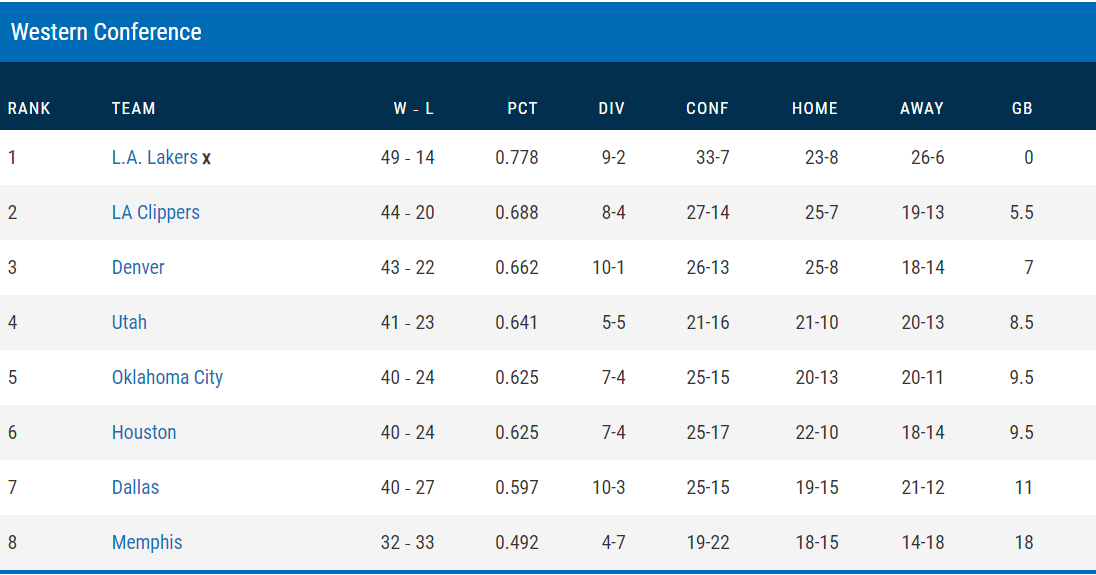Click the TEAM column header
The width and height of the screenshot is (1096, 575).
pyautogui.click(x=134, y=108)
